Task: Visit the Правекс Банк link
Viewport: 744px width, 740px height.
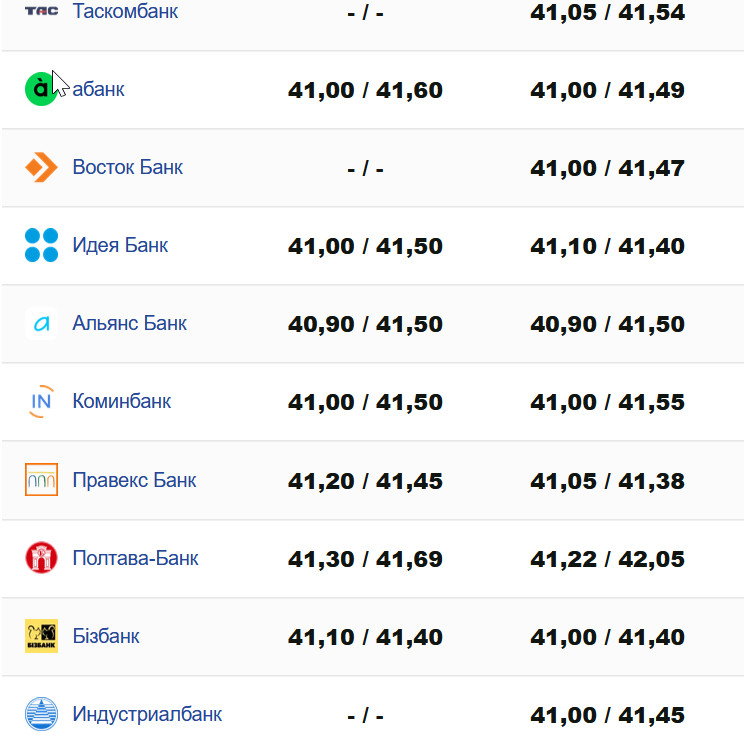Action: coord(134,480)
